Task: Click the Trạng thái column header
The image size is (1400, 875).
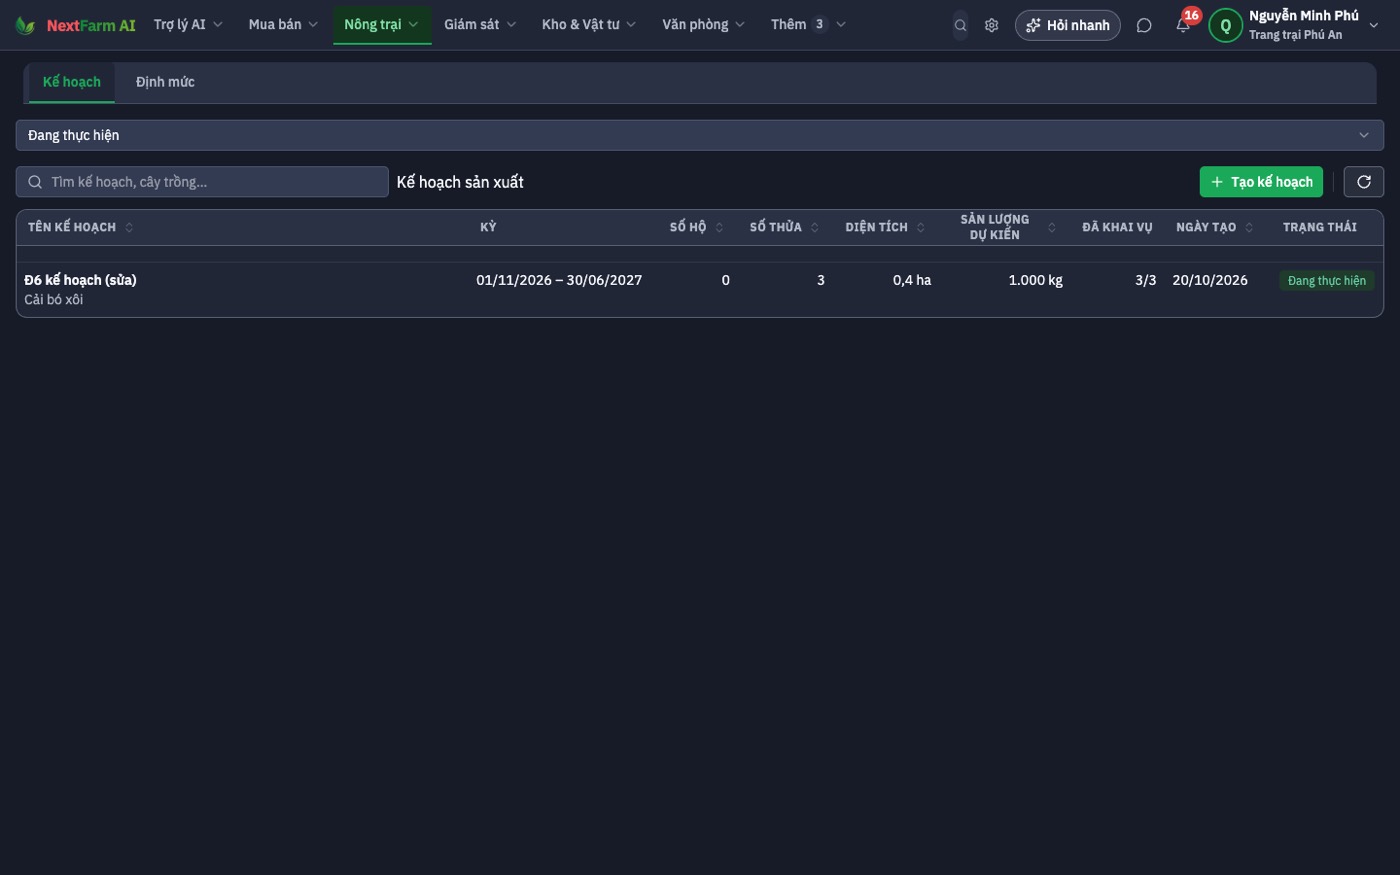Action: (x=1320, y=227)
